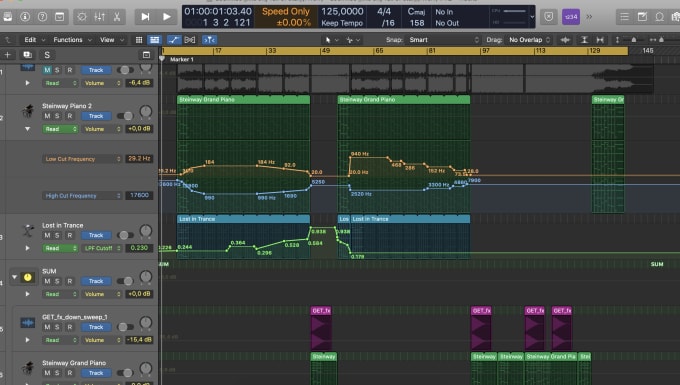The image size is (680, 385).
Task: Collapse Steinway Piano 2 automation lanes
Action: tap(27, 129)
